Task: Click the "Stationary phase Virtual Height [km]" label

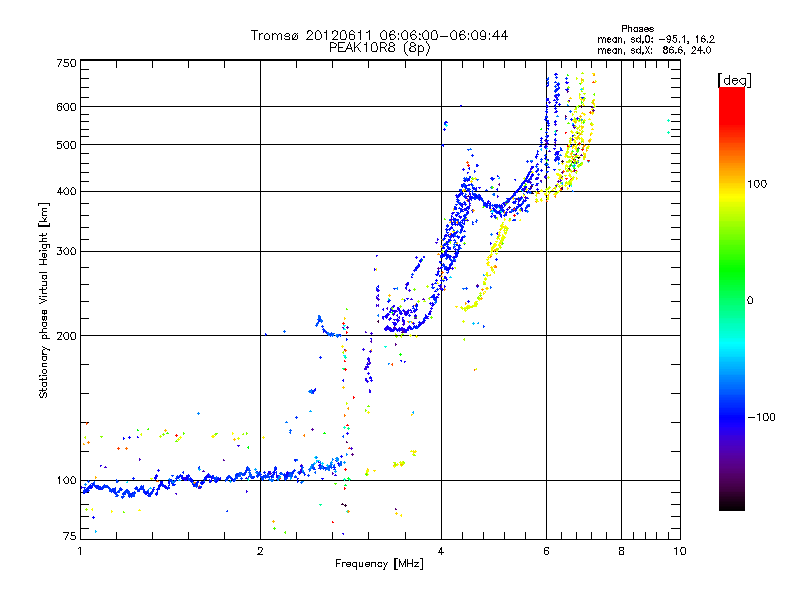Action: [44, 300]
